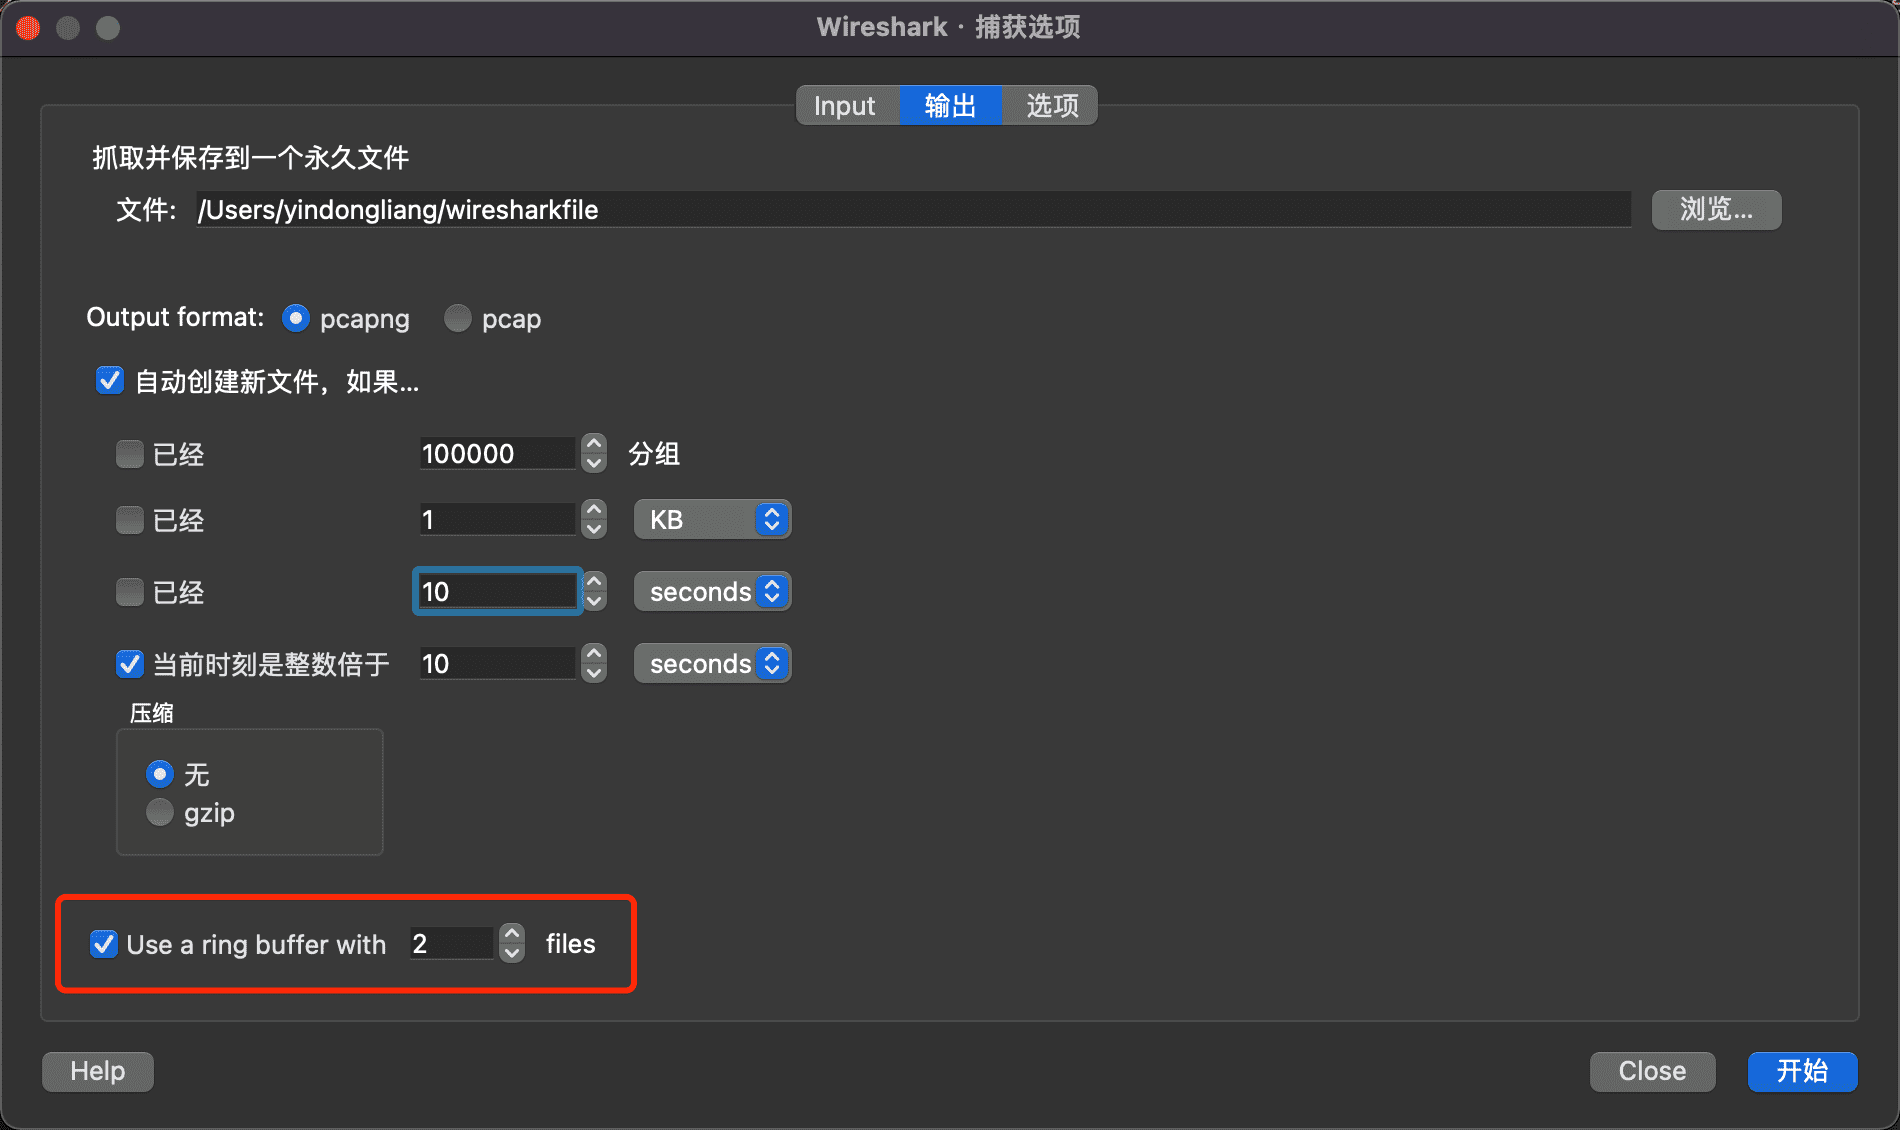Switch to the Input tab

point(846,105)
